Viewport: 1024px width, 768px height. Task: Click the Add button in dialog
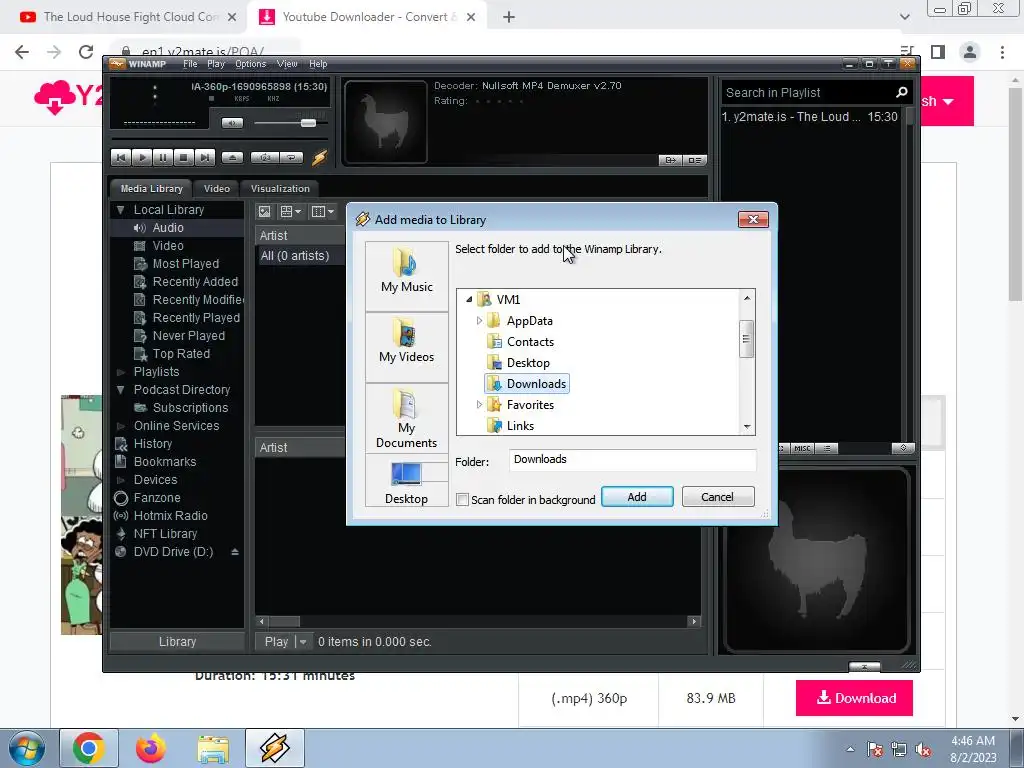(x=637, y=497)
